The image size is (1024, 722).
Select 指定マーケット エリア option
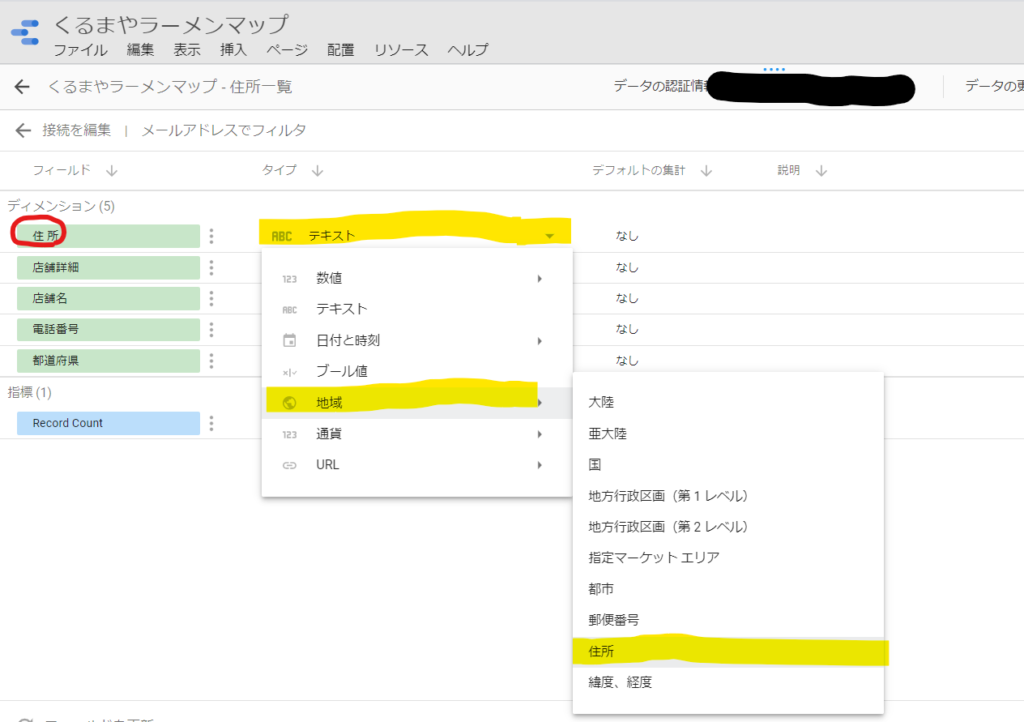728,557
